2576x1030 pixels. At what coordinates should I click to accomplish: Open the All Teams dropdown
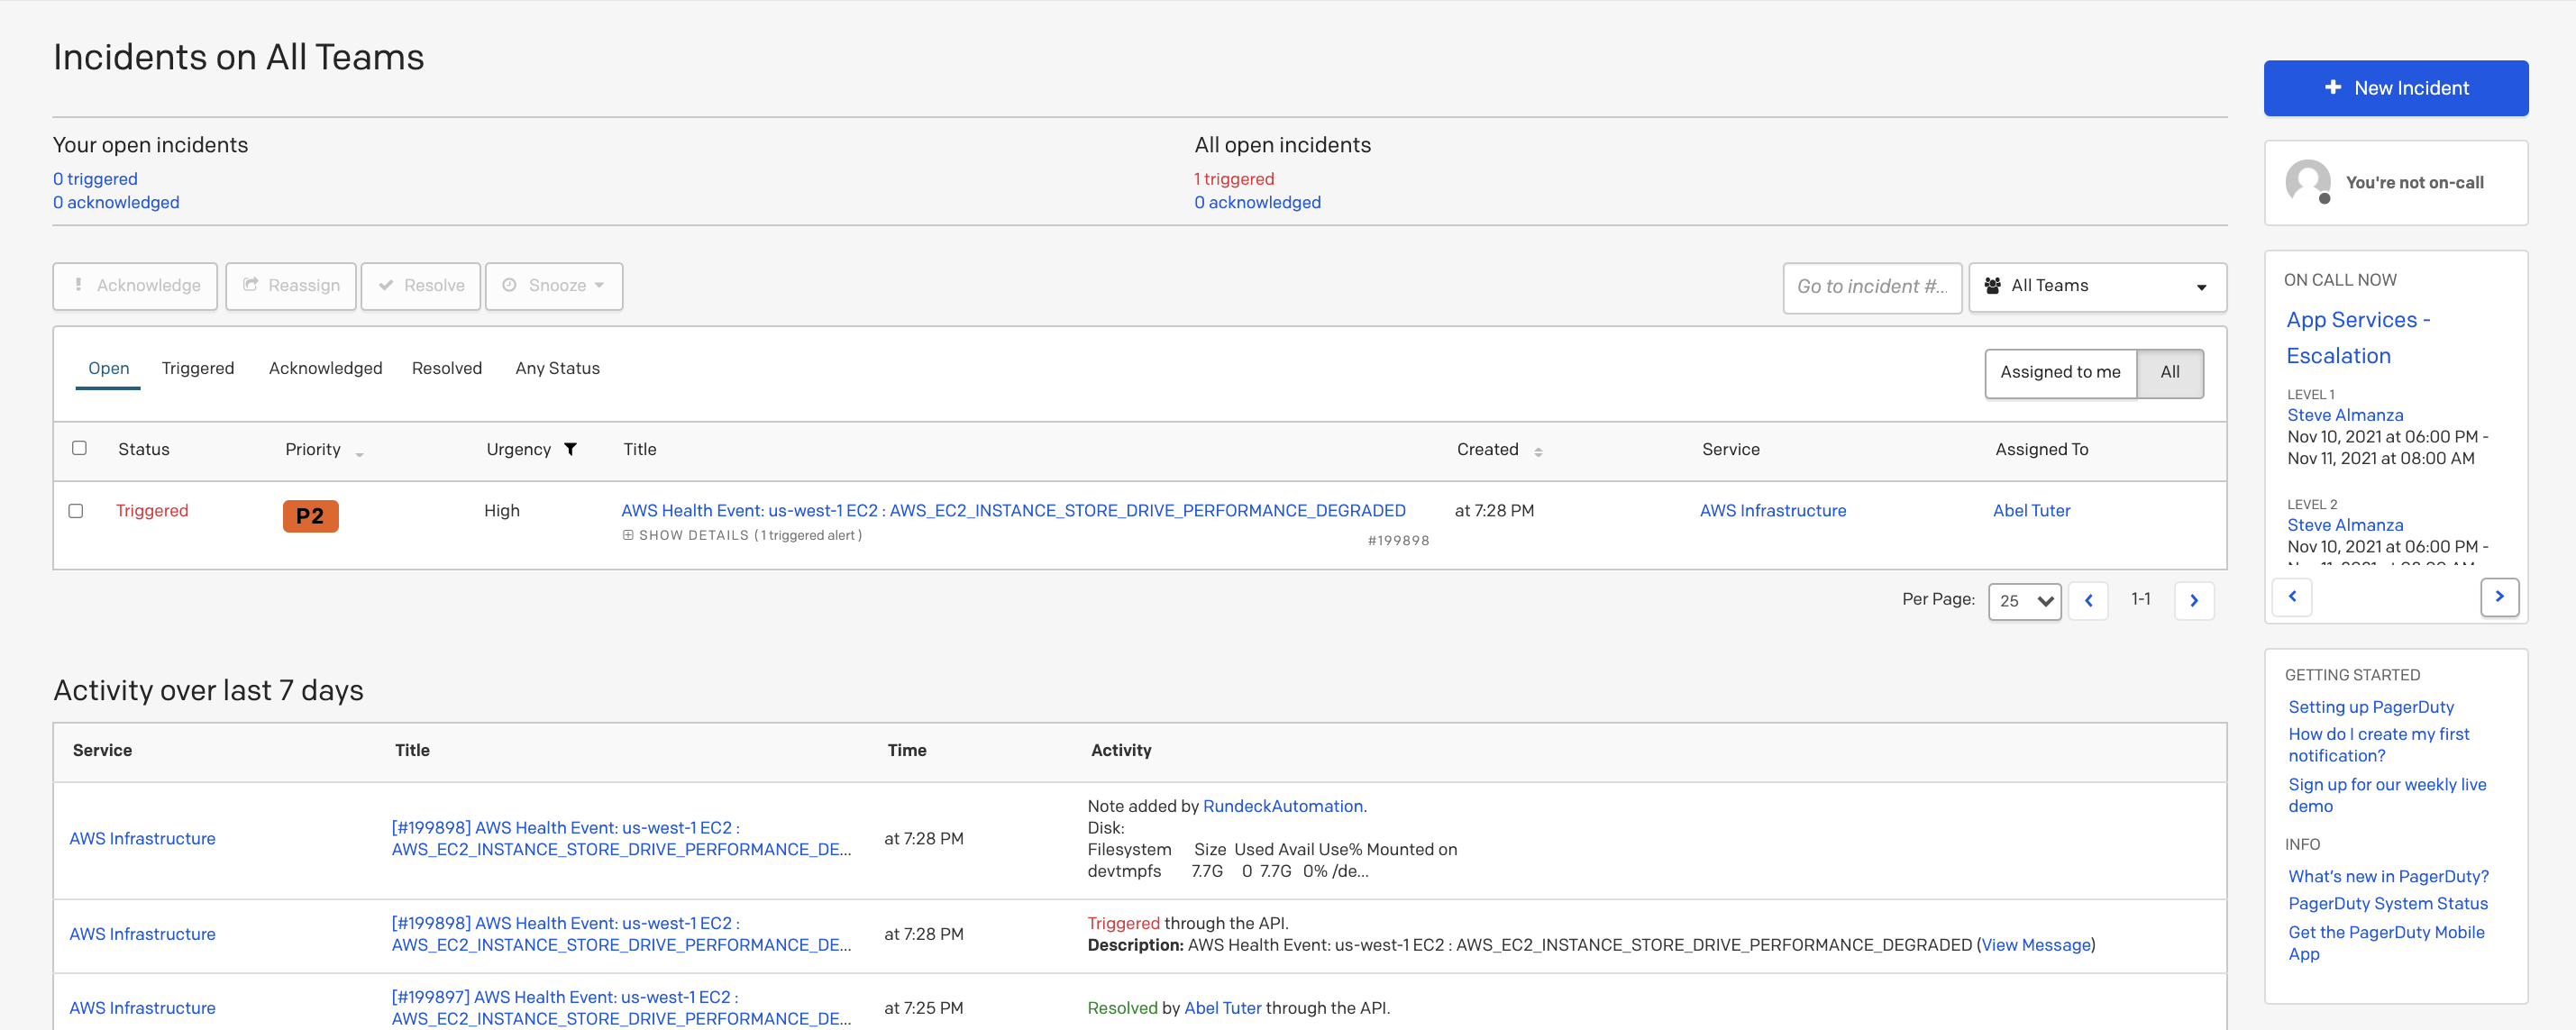coord(2097,286)
